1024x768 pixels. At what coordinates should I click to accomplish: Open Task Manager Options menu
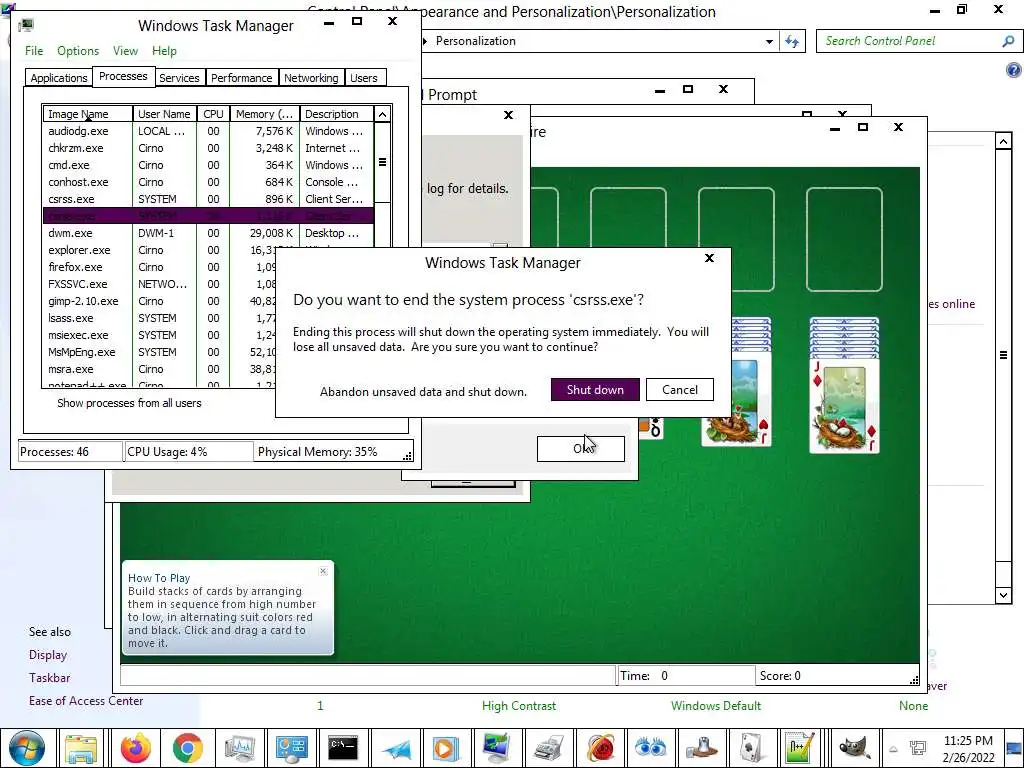(78, 51)
